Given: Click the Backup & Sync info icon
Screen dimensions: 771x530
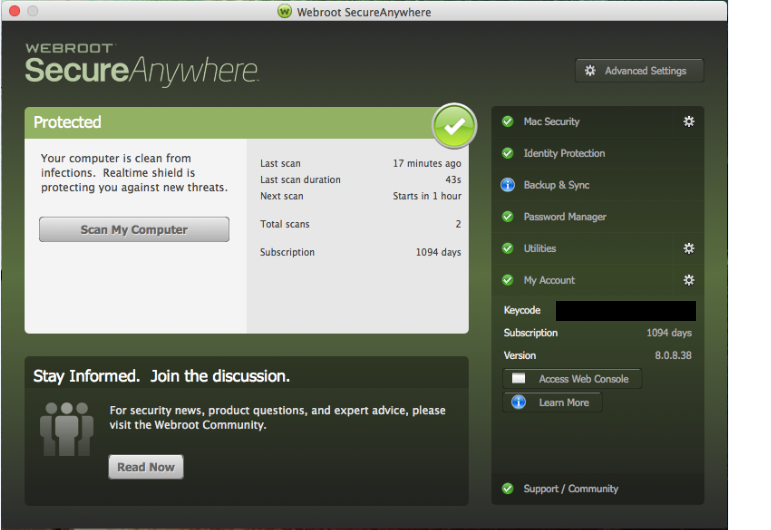Looking at the screenshot, I should (507, 185).
